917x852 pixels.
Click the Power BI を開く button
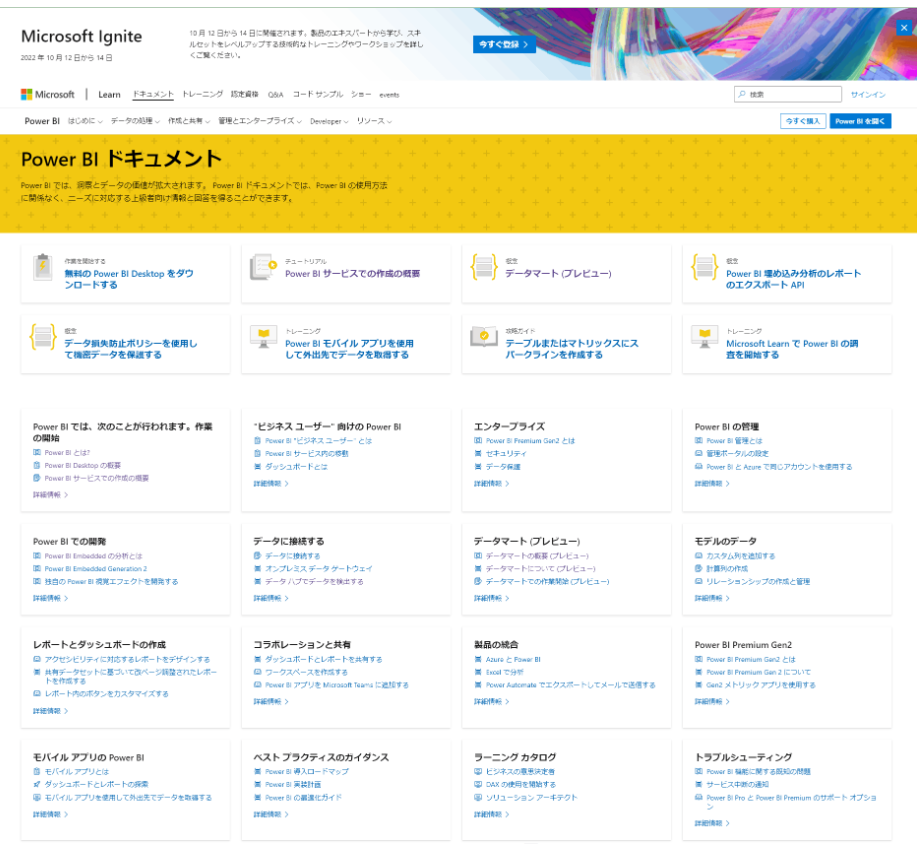(x=860, y=121)
